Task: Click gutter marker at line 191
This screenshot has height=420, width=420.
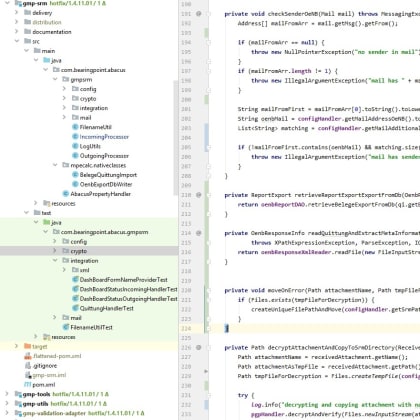Action: click(199, 14)
